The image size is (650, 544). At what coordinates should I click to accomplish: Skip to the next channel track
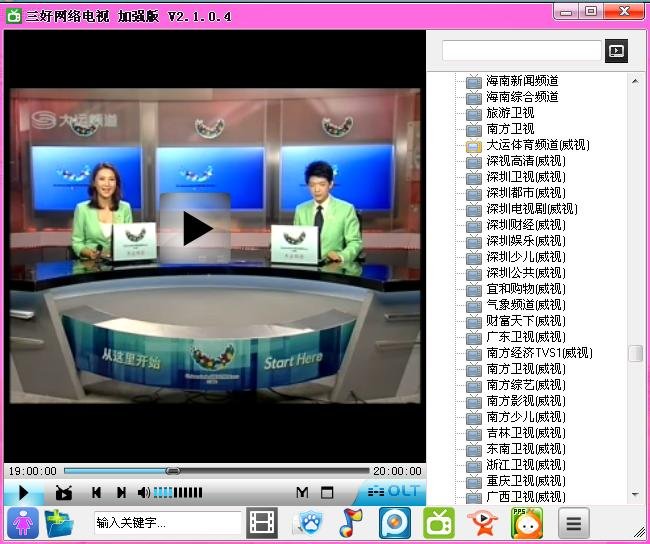121,492
